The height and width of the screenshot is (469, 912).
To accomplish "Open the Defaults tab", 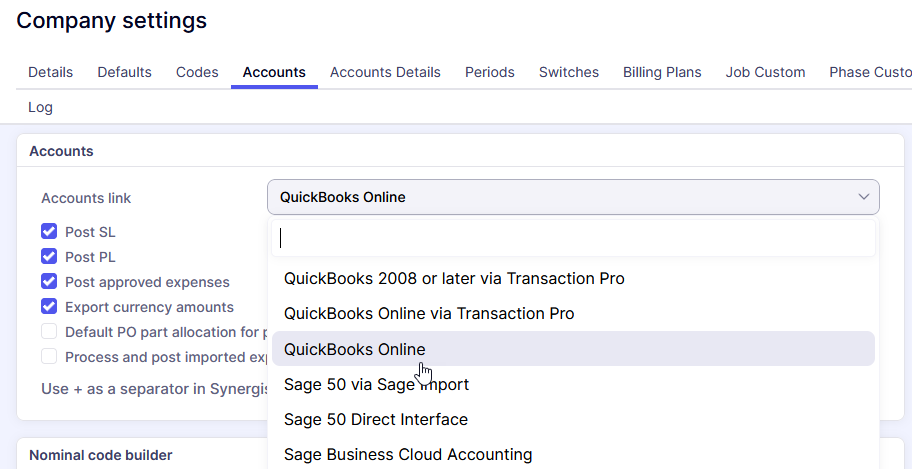I will pos(124,72).
